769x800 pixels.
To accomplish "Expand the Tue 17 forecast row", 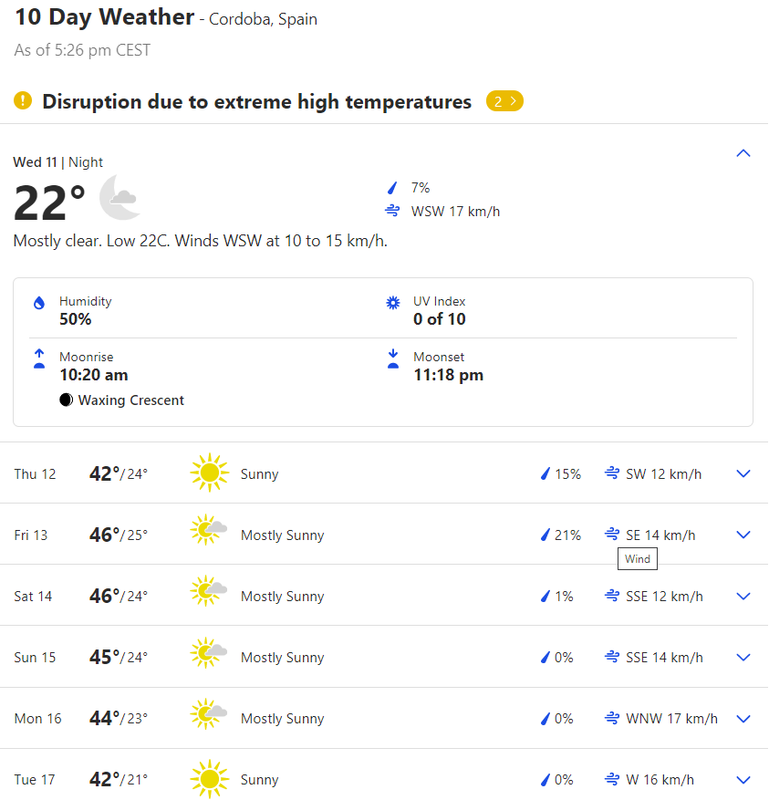I will point(743,779).
